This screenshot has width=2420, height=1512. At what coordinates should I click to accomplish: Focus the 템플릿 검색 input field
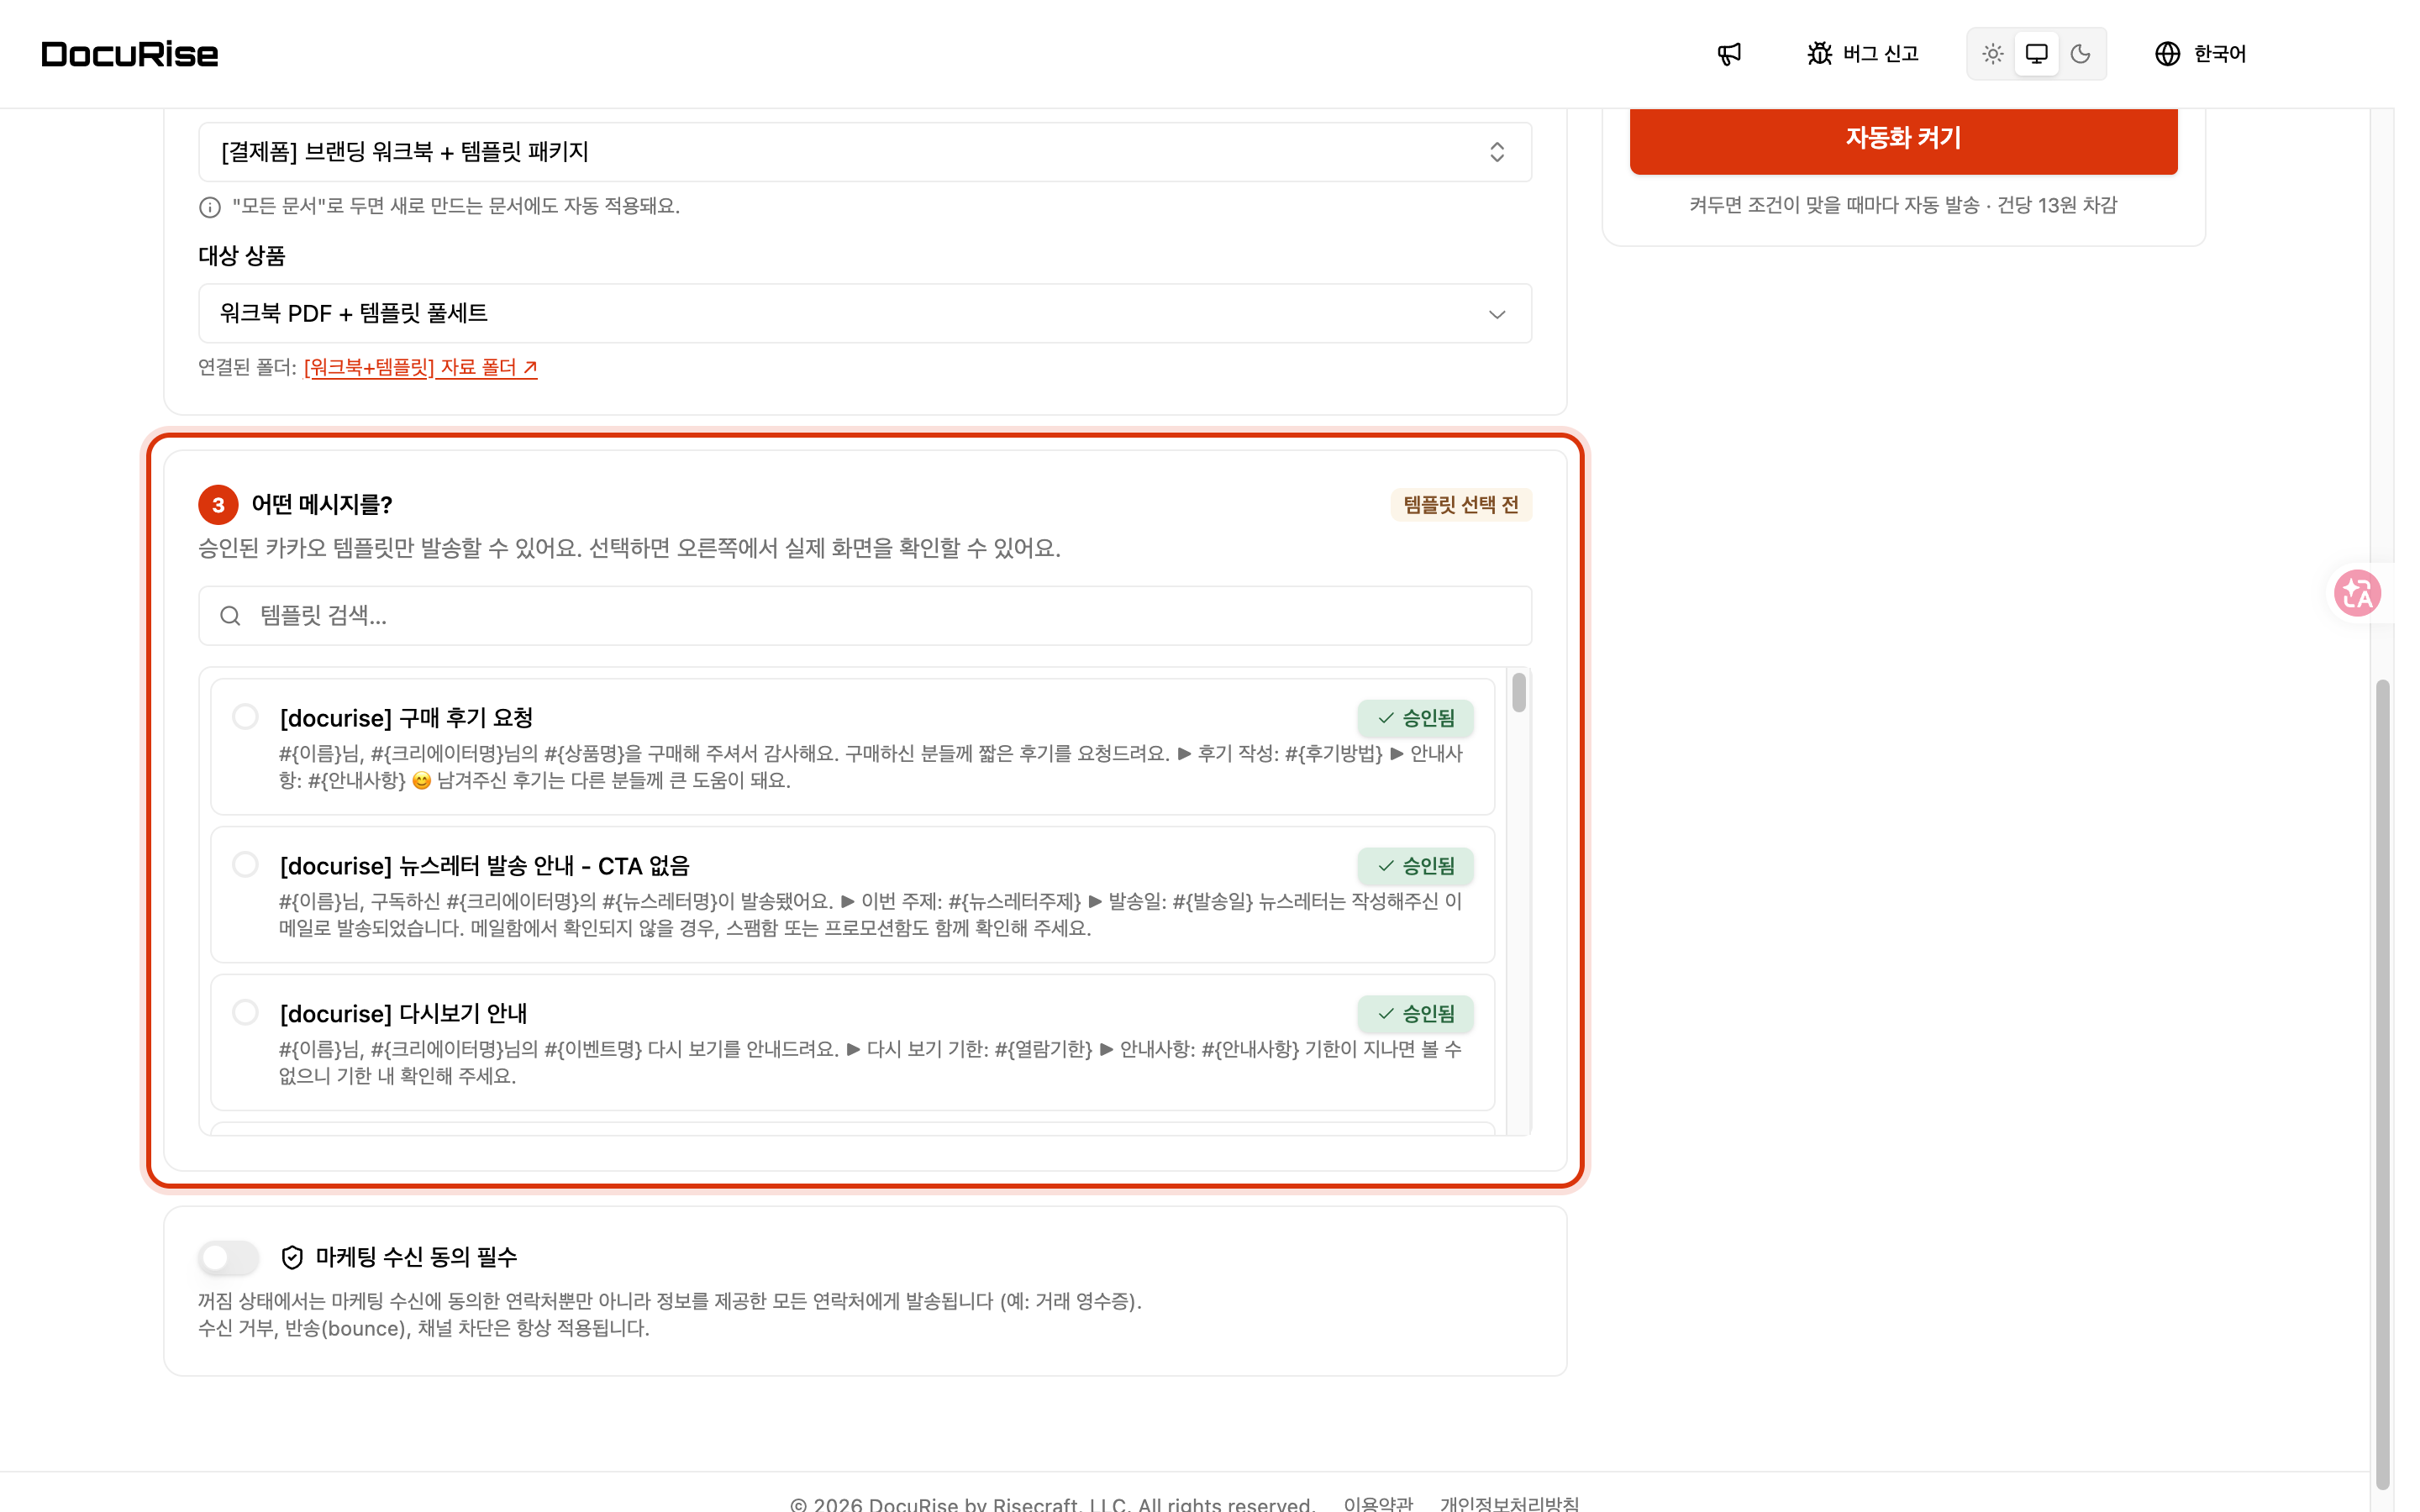coord(865,616)
